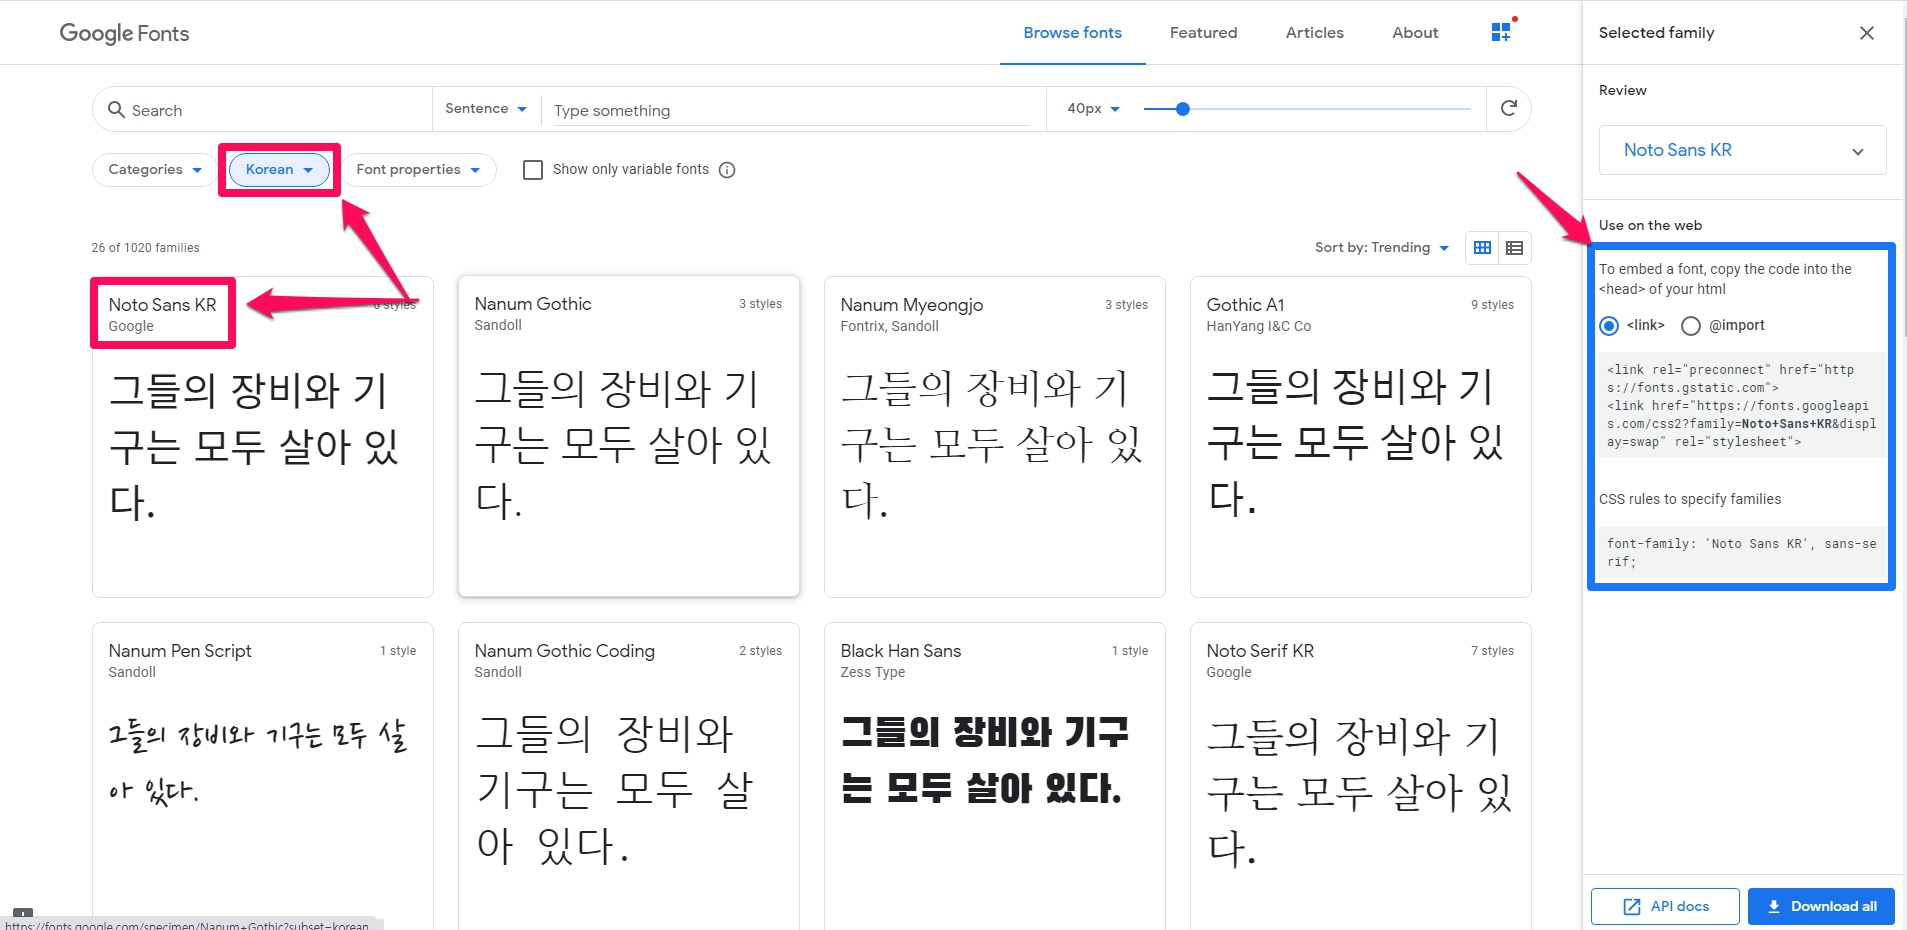Viewport: 1907px width, 930px height.
Task: Expand the Noto Sans KR review dropdown
Action: tap(1742, 150)
